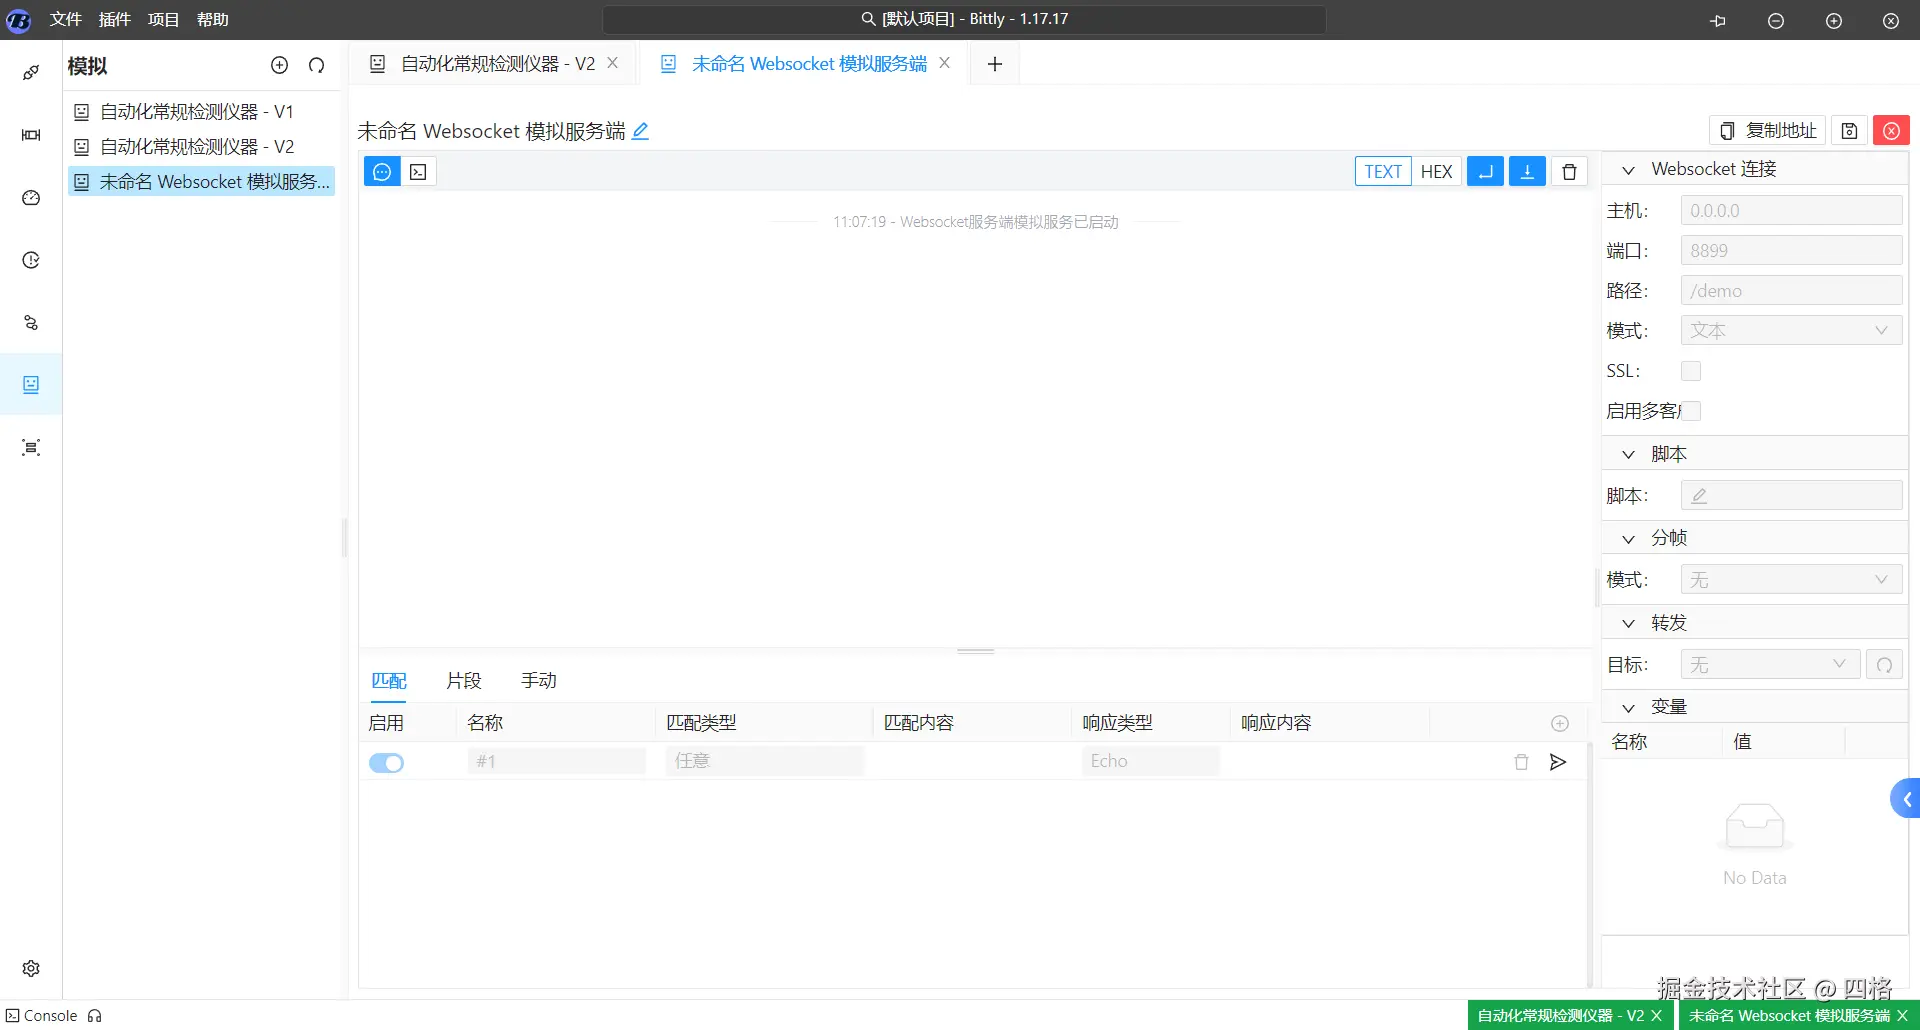
Task: Open the second sidebar icon below the plug
Action: pyautogui.click(x=31, y=135)
